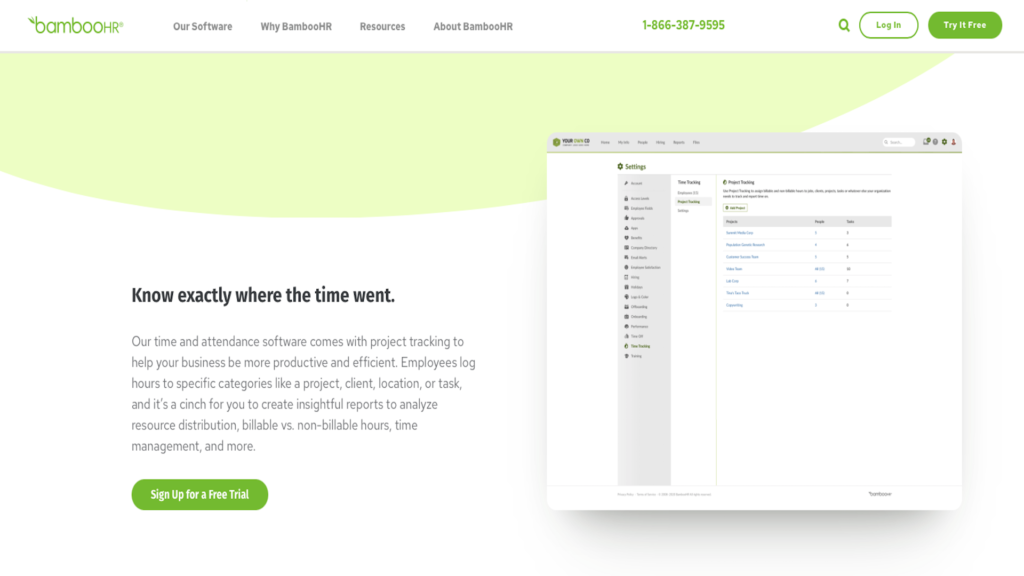Click the Employee Satisfaction sidebar icon
This screenshot has width=1024, height=576.
pos(626,268)
